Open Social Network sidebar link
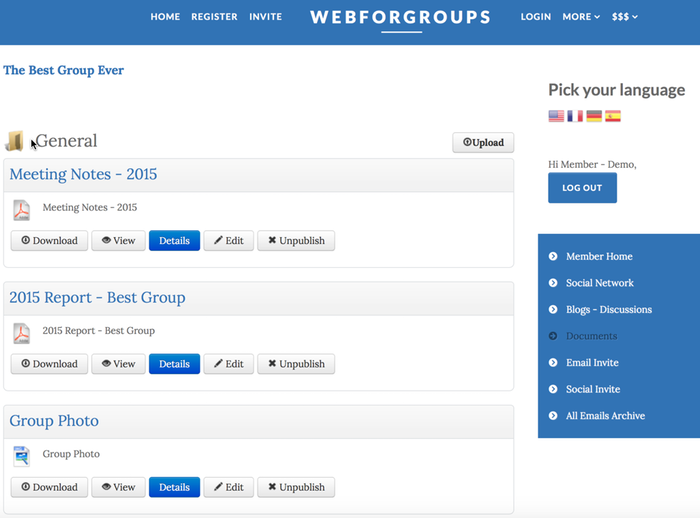Image resolution: width=700 pixels, height=518 pixels. pyautogui.click(x=600, y=283)
